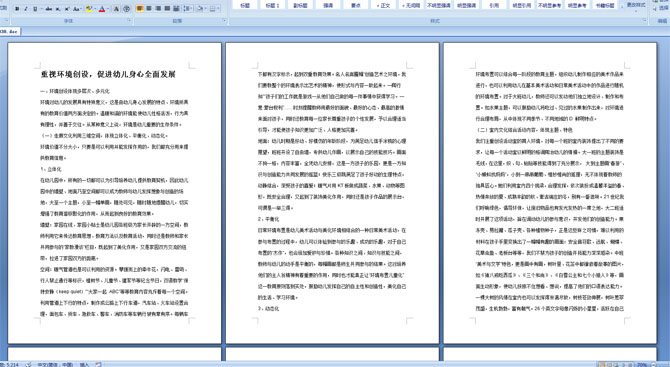This screenshot has width=670, height=367.
Task: Open the change case Aa dropdown
Action: pos(77,9)
